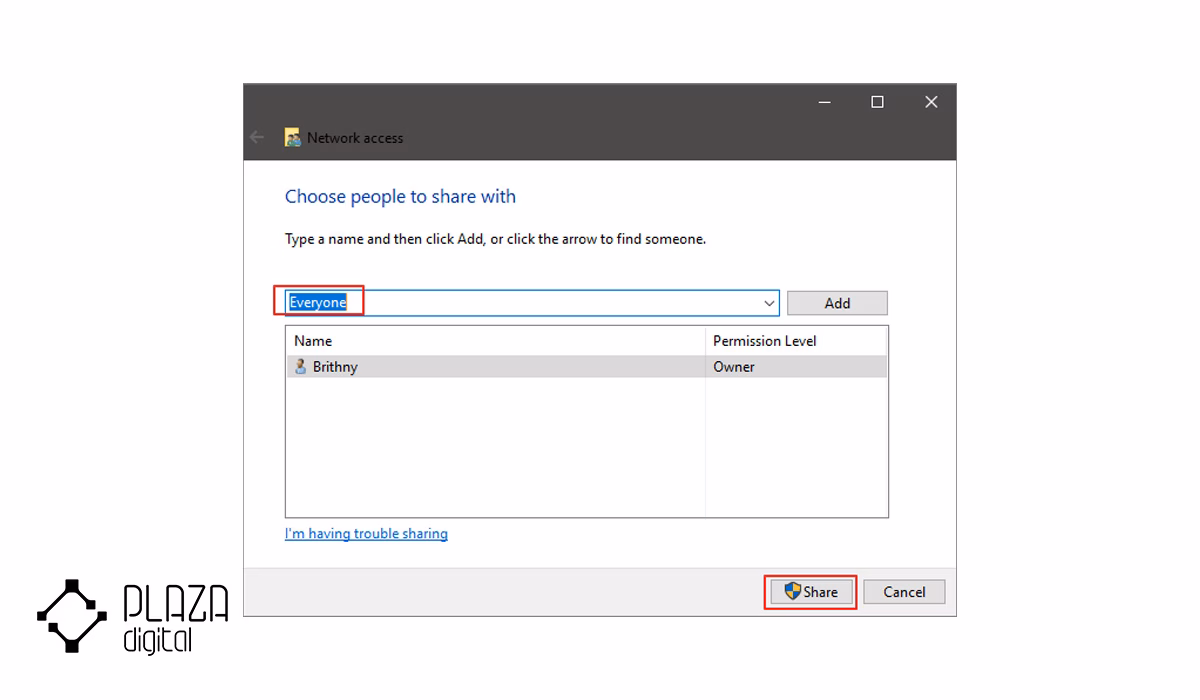
Task: Click the back arrow in title bar
Action: click(x=257, y=138)
